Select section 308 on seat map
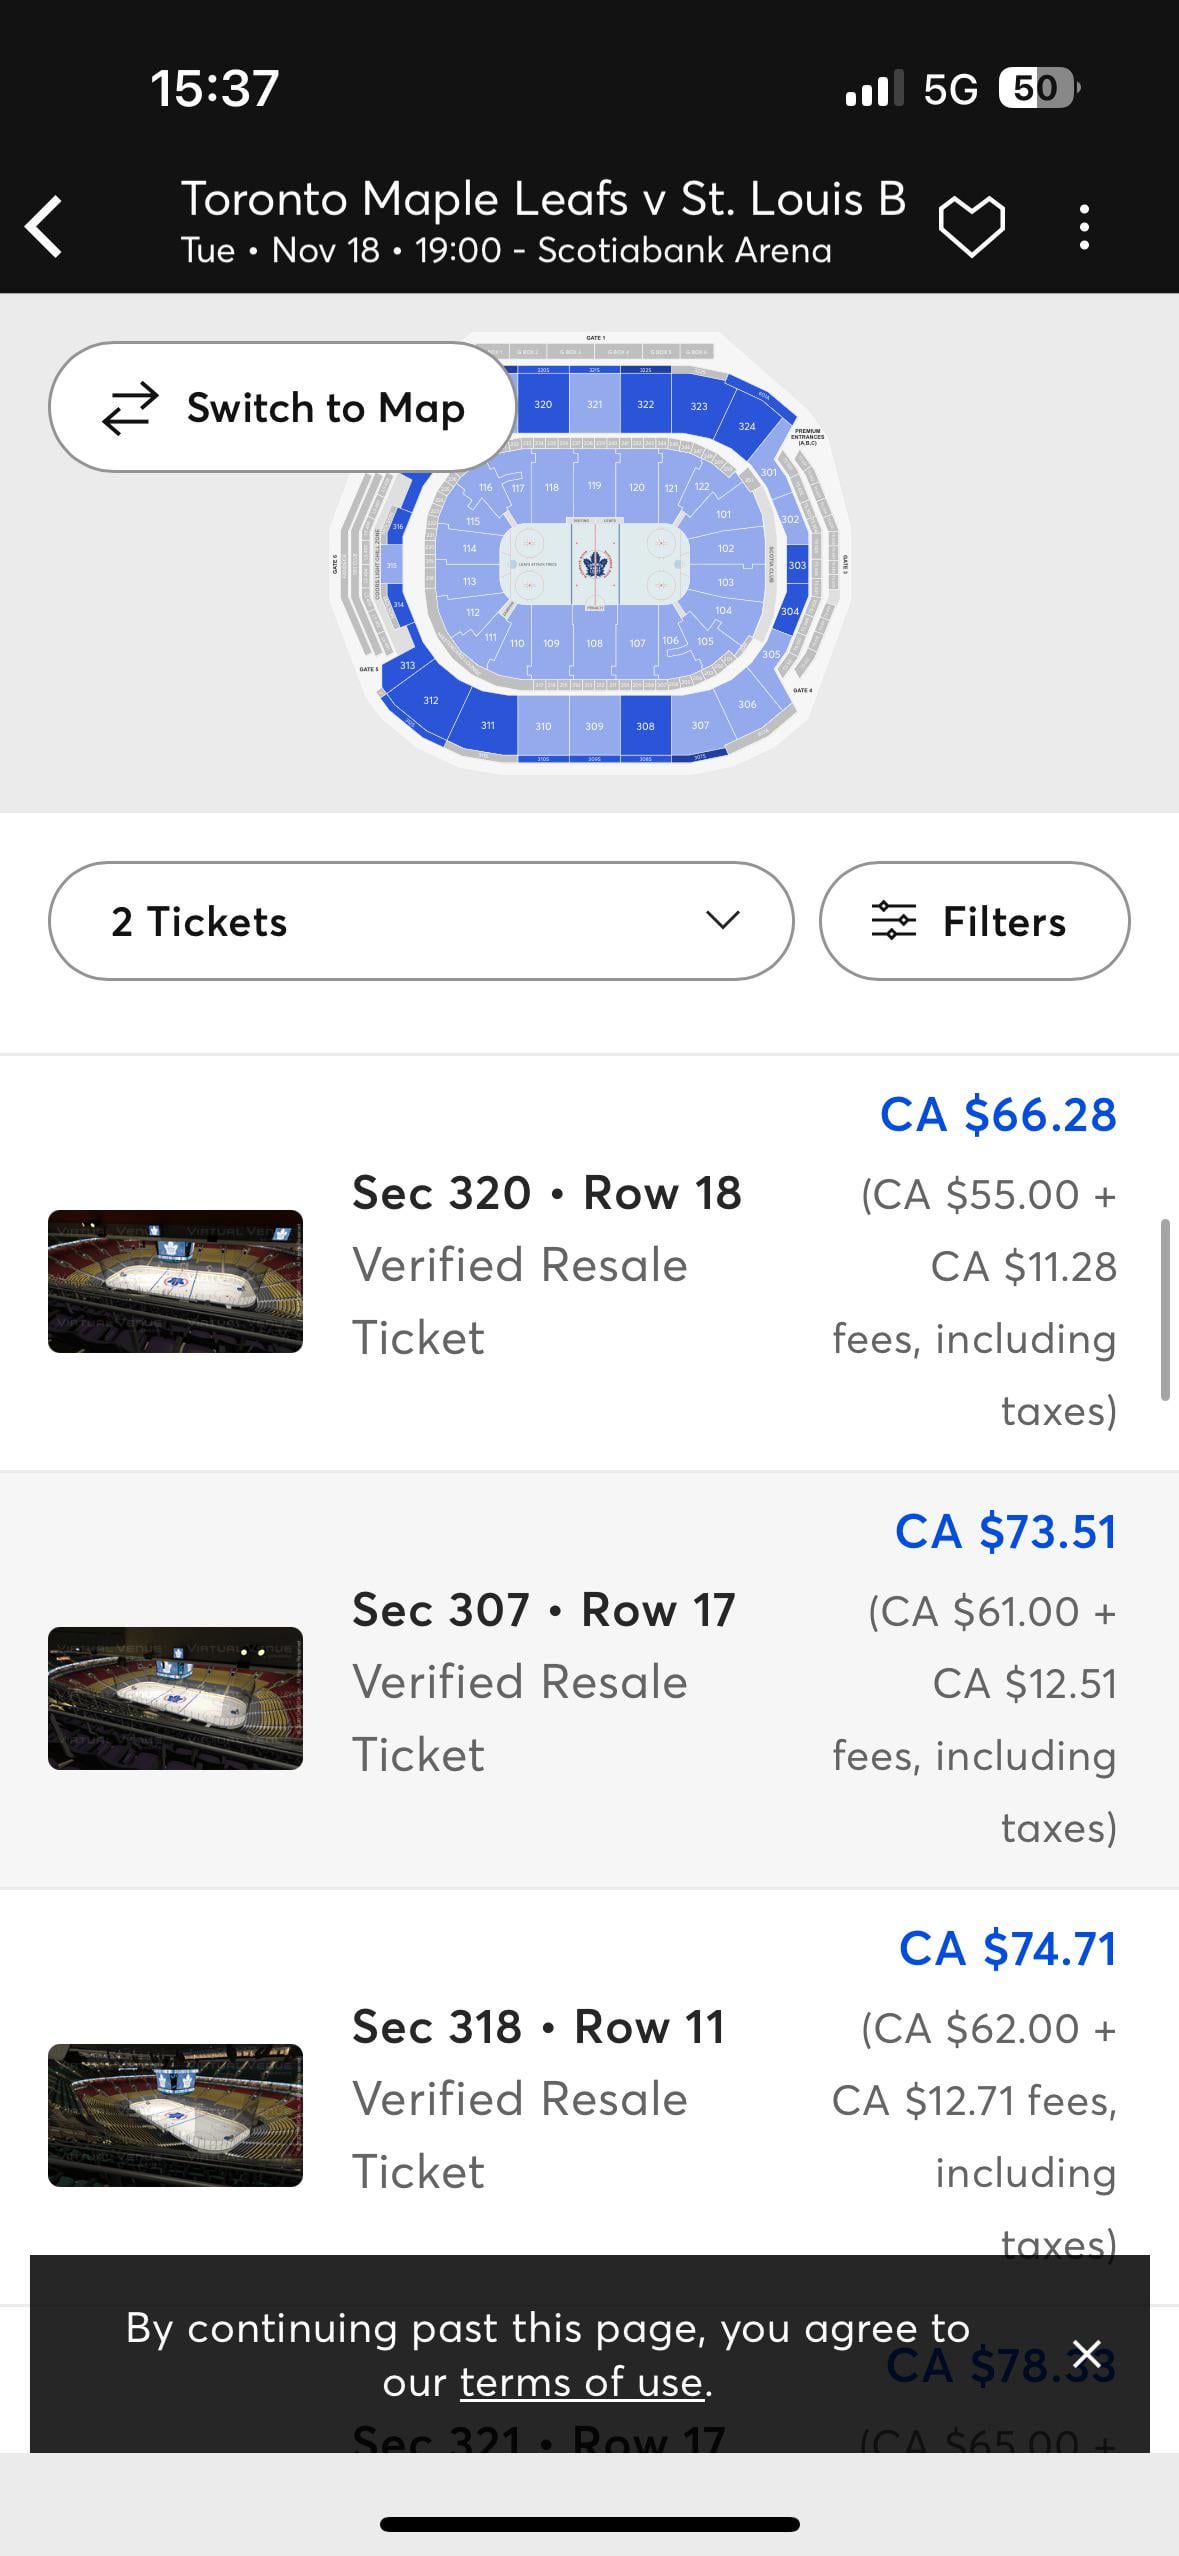The height and width of the screenshot is (2556, 1179). [645, 726]
